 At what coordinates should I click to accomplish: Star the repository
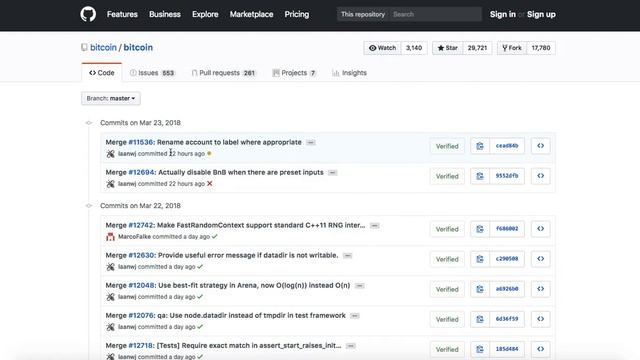[x=448, y=48]
